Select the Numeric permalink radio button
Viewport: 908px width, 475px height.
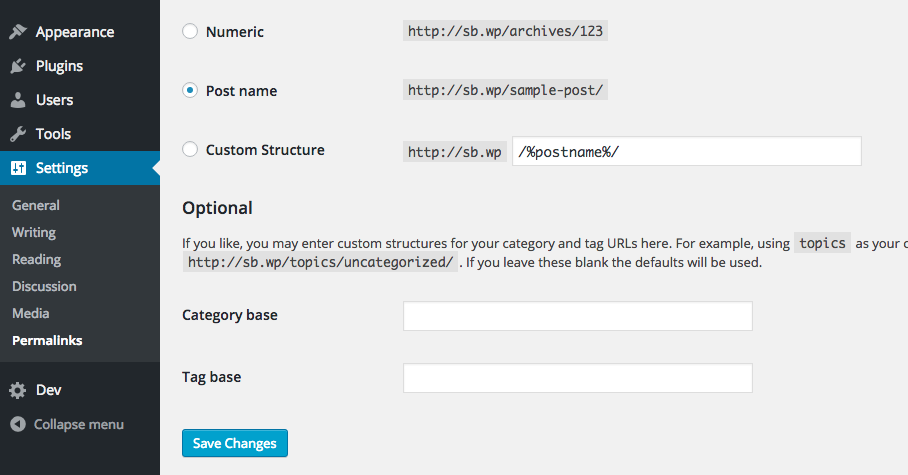[x=190, y=31]
